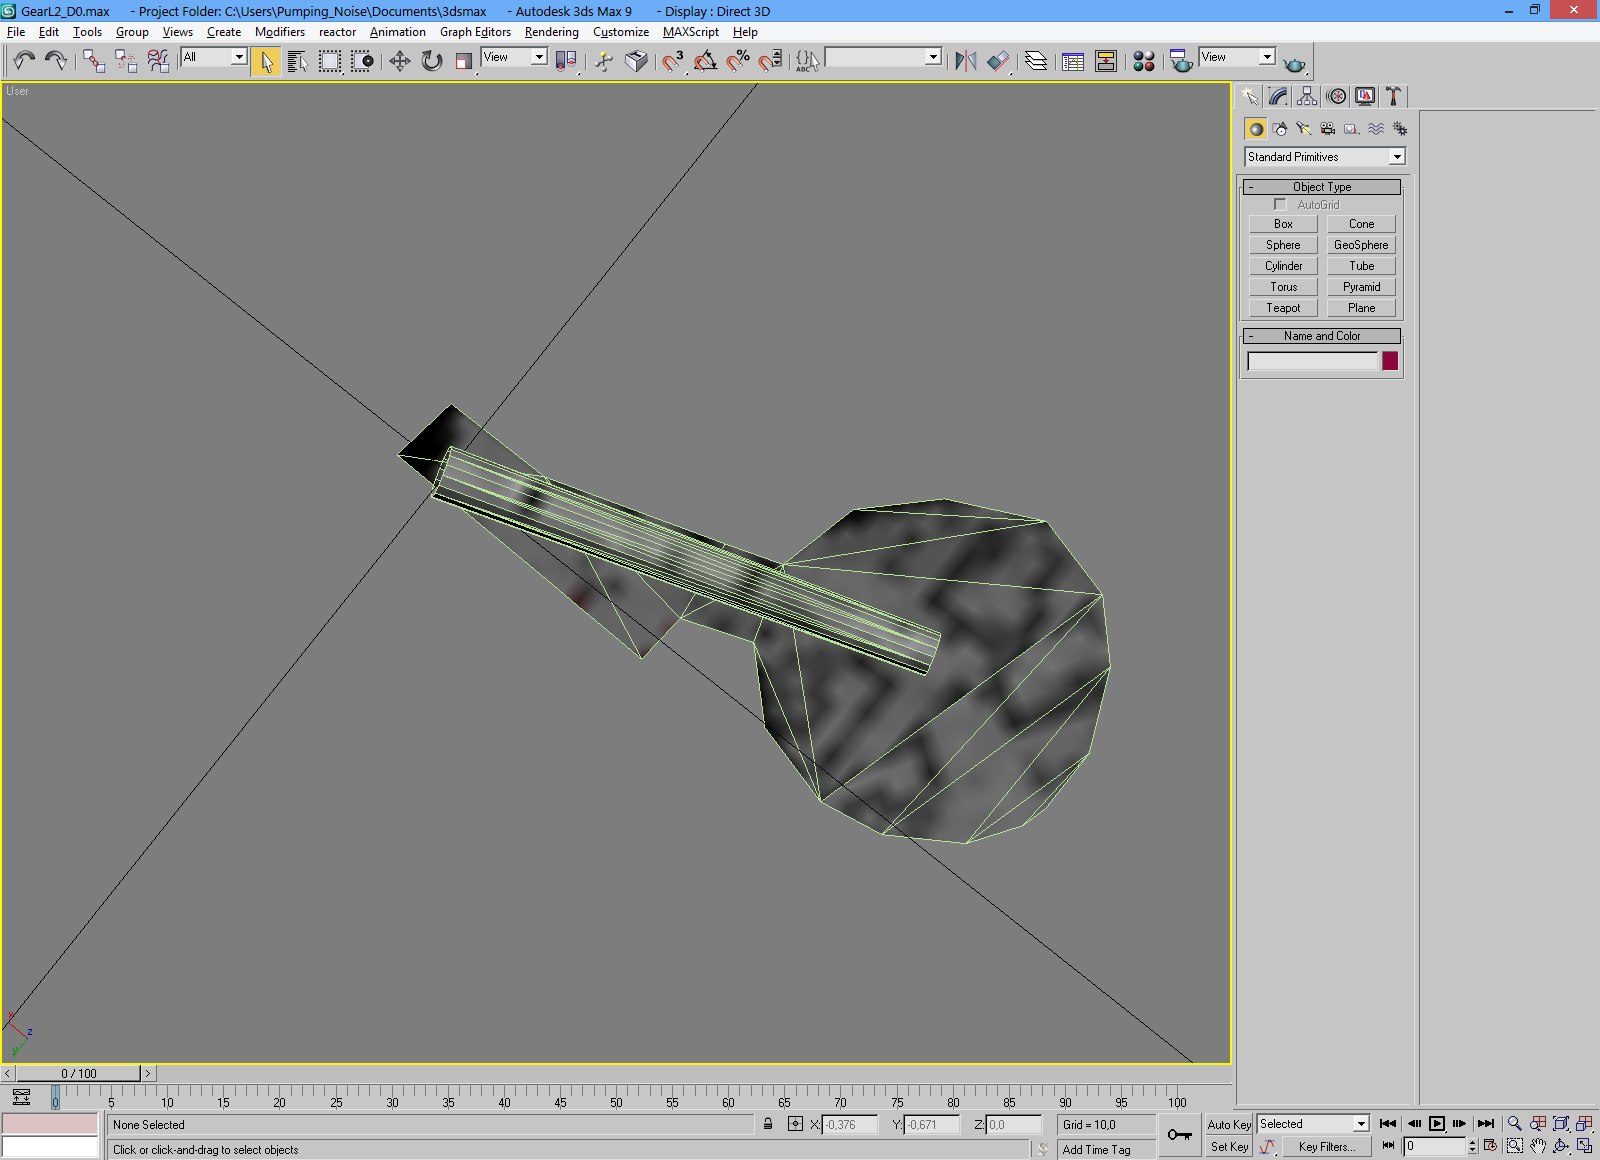The height and width of the screenshot is (1160, 1600).
Task: Click the Quick Render teapot icon
Action: click(1294, 64)
